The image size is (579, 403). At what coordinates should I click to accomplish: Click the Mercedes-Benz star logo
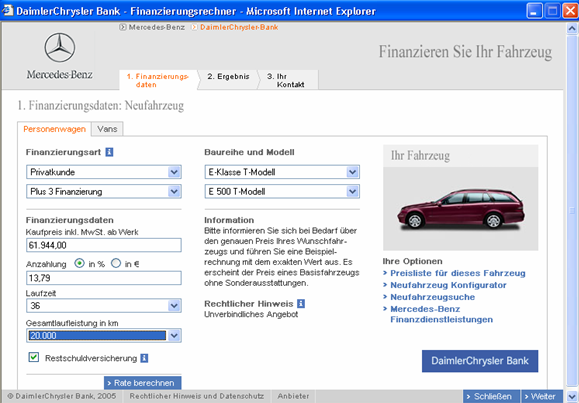pyautogui.click(x=60, y=47)
